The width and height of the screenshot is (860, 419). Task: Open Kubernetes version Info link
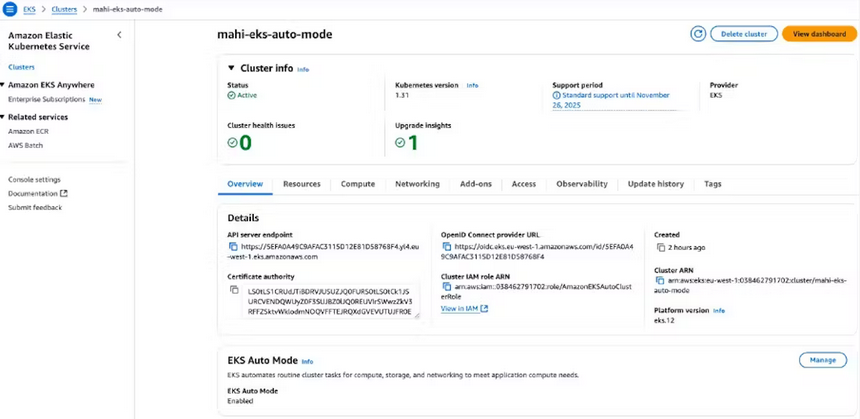pos(472,86)
